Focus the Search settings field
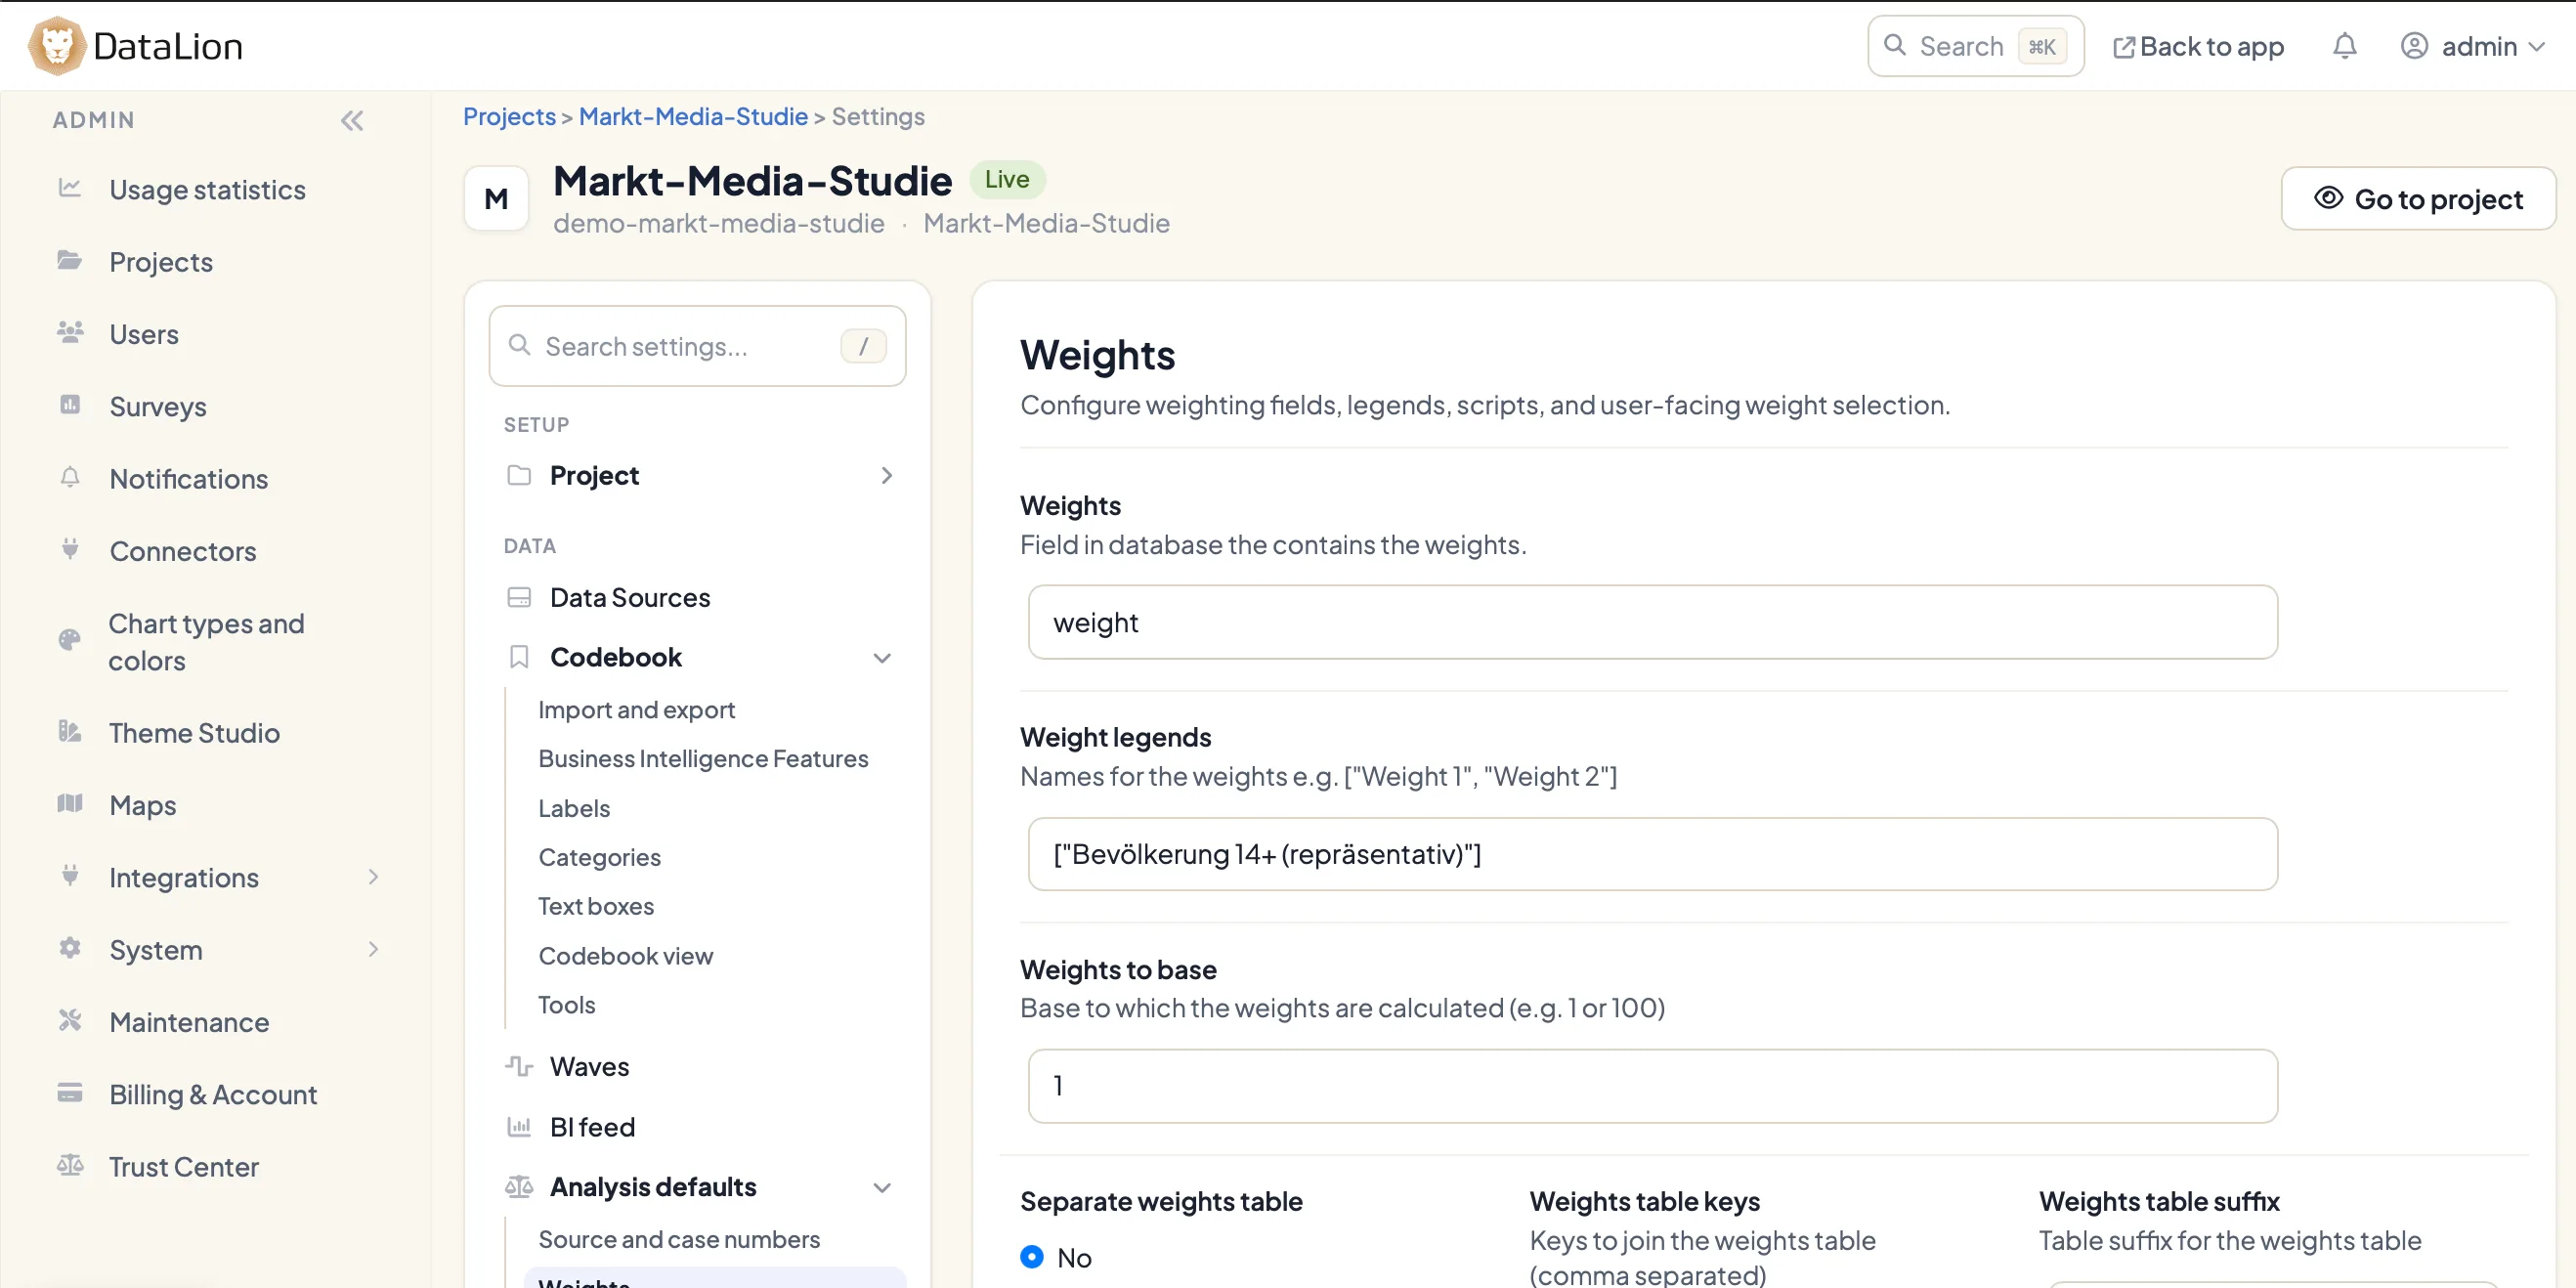Image resolution: width=2576 pixels, height=1288 pixels. click(697, 346)
